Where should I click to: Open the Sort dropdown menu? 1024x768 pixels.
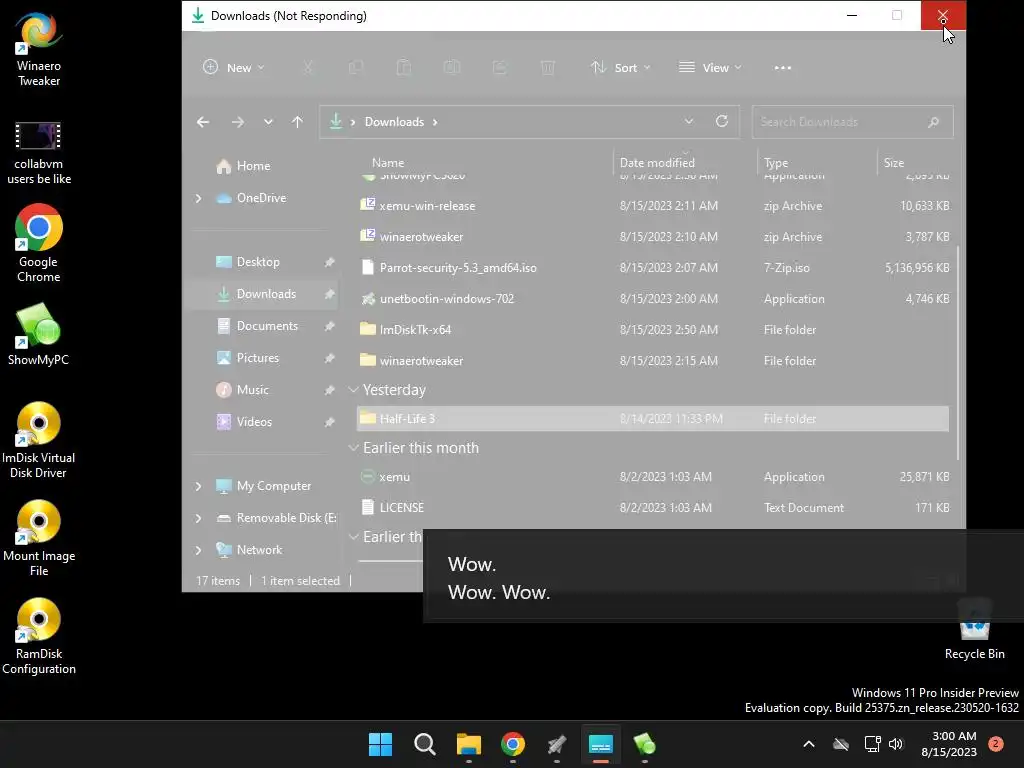(x=620, y=67)
